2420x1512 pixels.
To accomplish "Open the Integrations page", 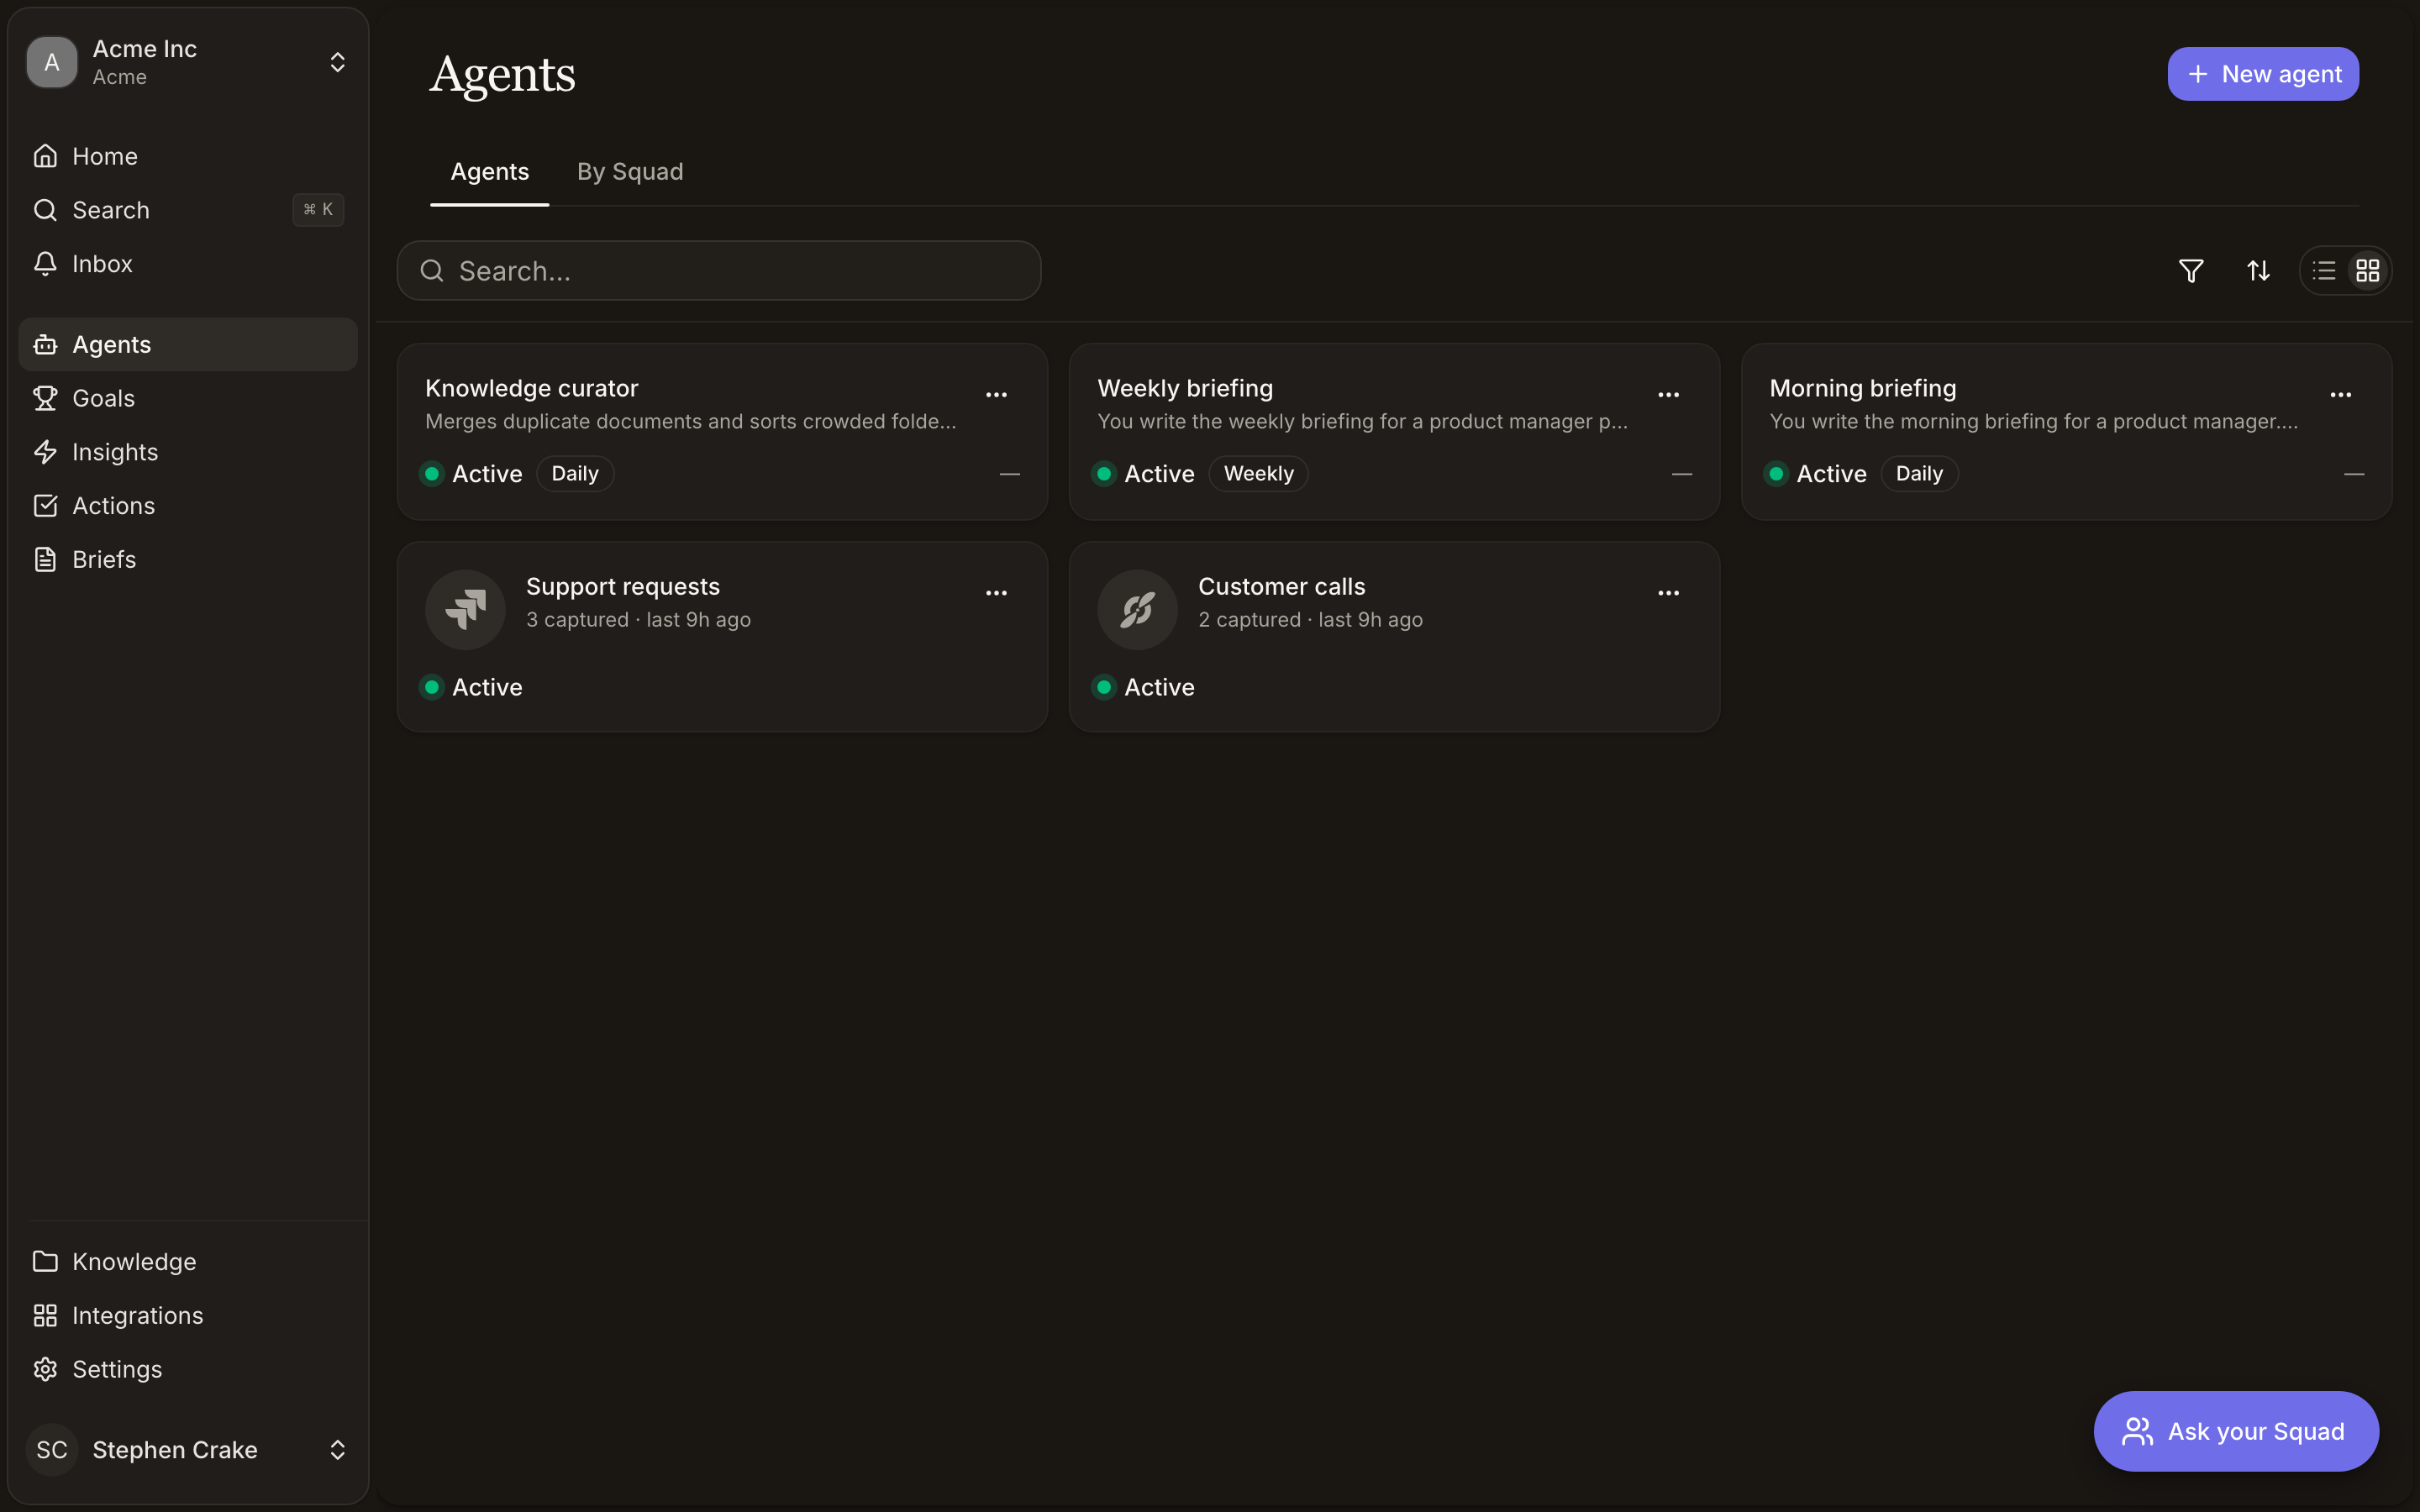I will click(188, 1316).
